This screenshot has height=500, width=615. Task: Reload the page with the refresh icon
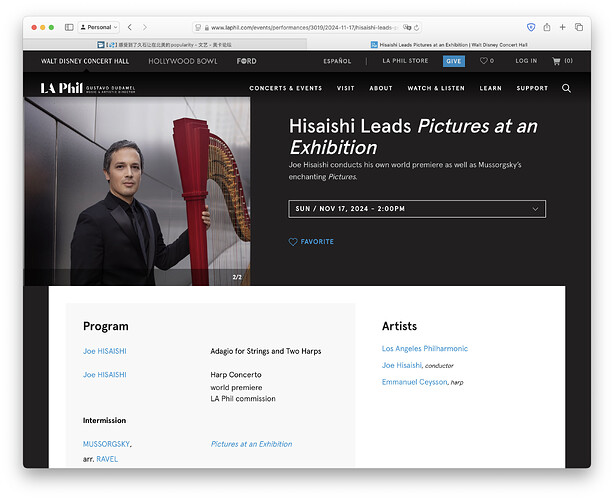(417, 27)
